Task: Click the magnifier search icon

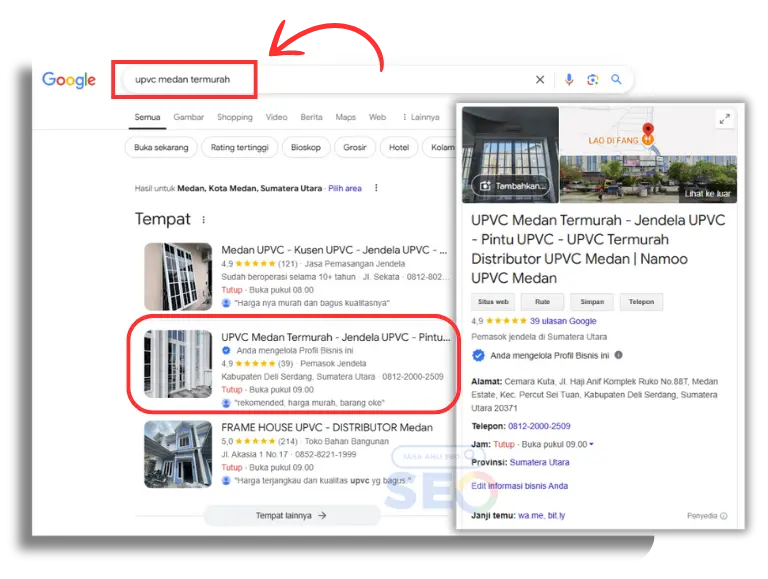Action: coord(616,79)
